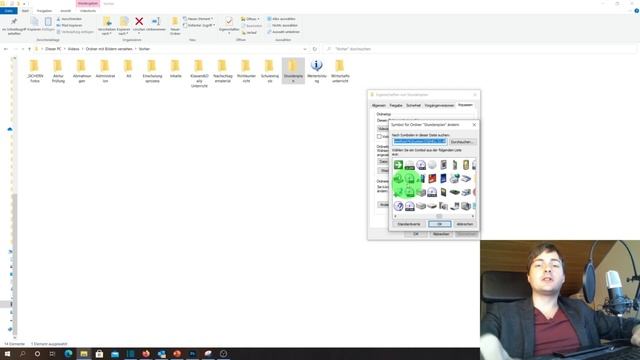The image size is (640, 360).
Task: Open the blue Datei tab
Action: [9, 11]
